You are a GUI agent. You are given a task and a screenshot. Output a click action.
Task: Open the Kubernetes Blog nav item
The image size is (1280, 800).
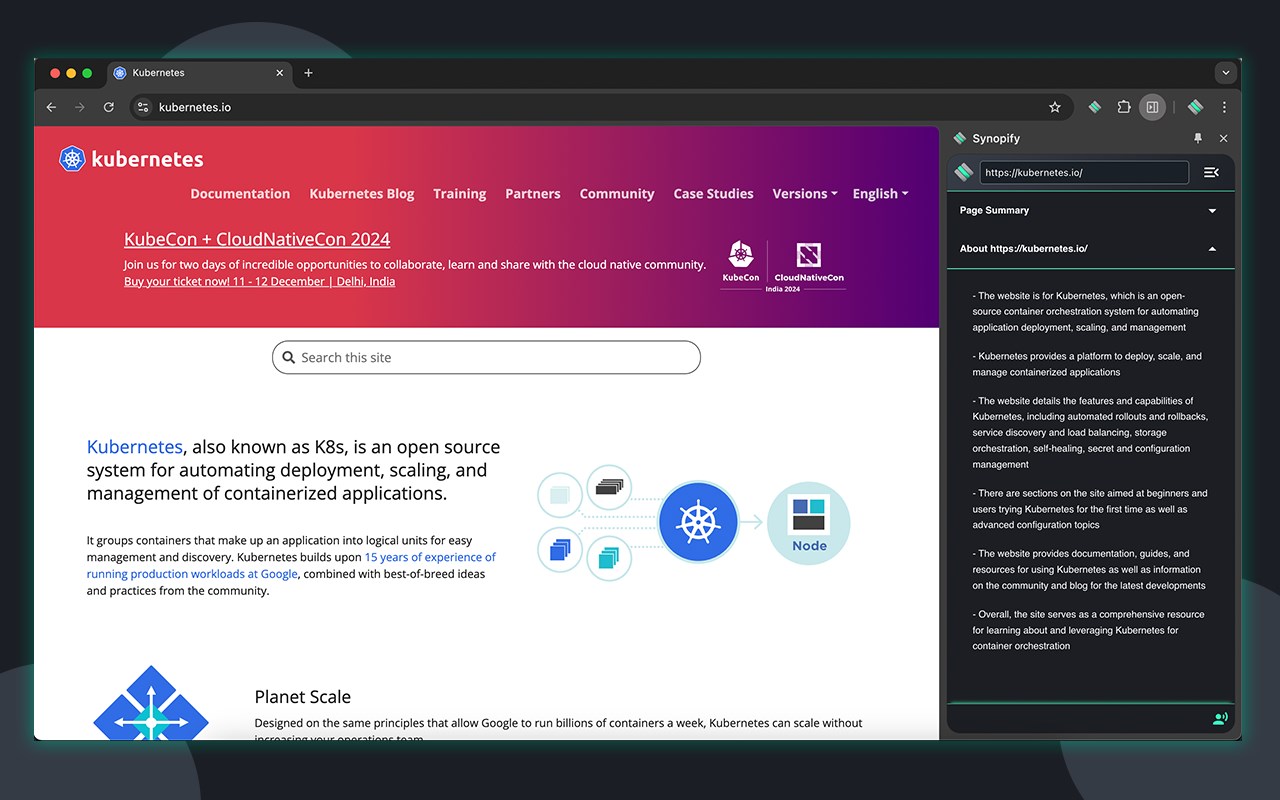[x=362, y=194]
